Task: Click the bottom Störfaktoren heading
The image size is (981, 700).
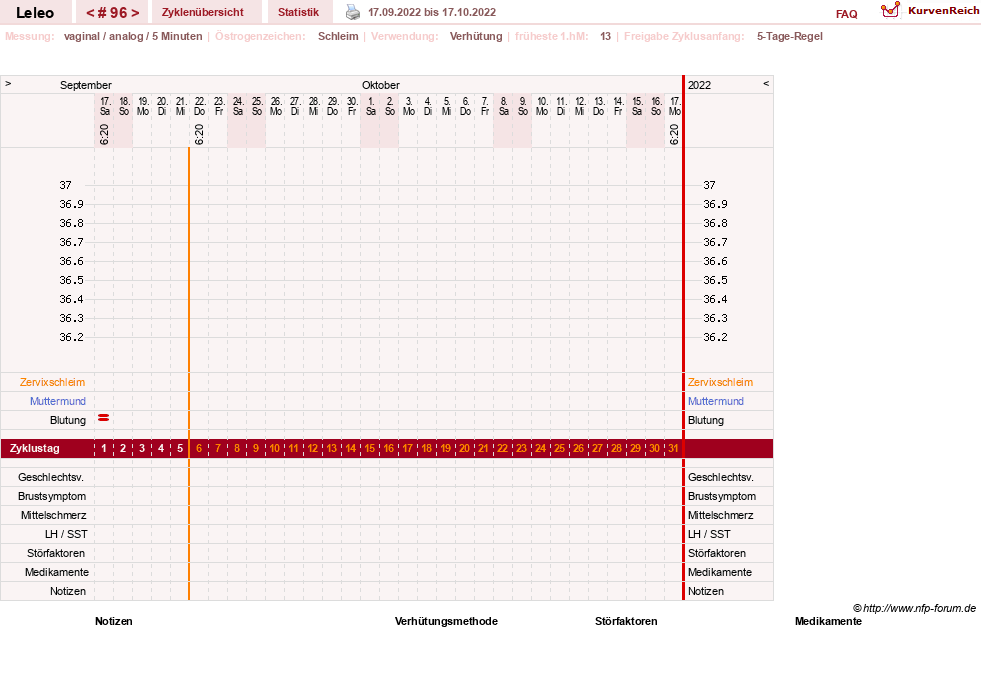Action: [x=626, y=621]
